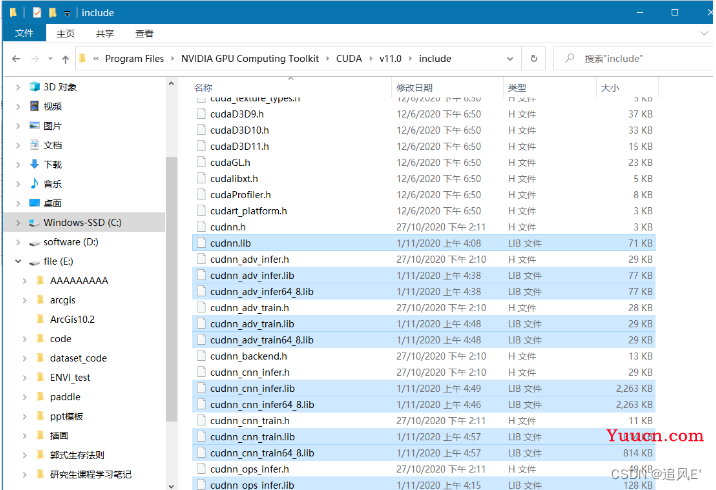This screenshot has width=716, height=490.
Task: Expand AAAAAAAAA folder node
Action: (25, 281)
